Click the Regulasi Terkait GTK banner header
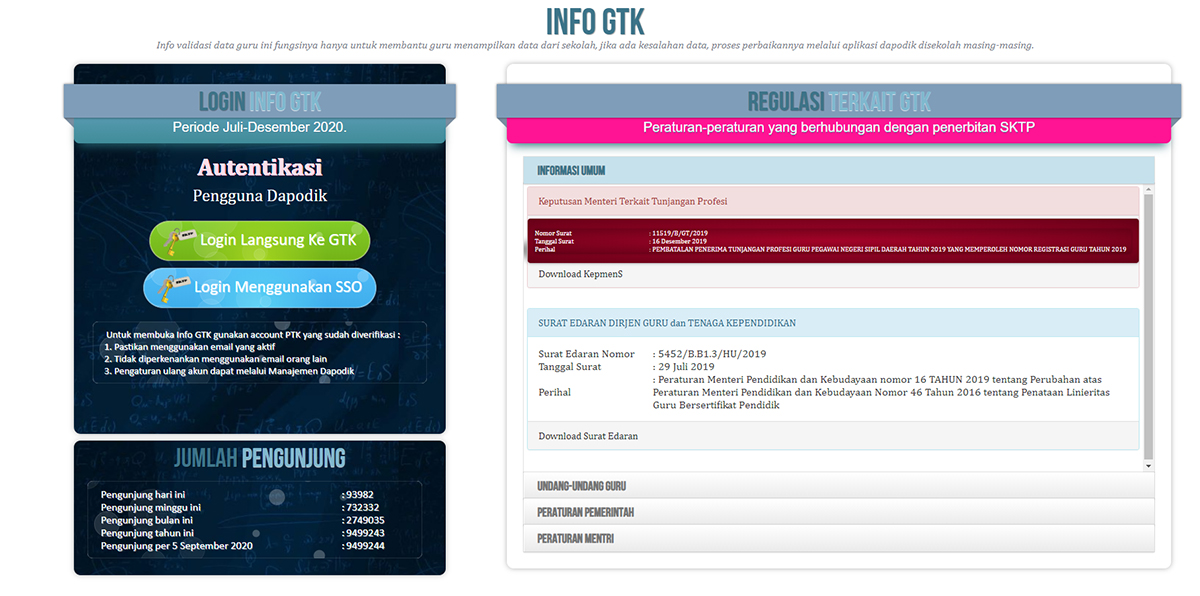The width and height of the screenshot is (1200, 596). (838, 102)
